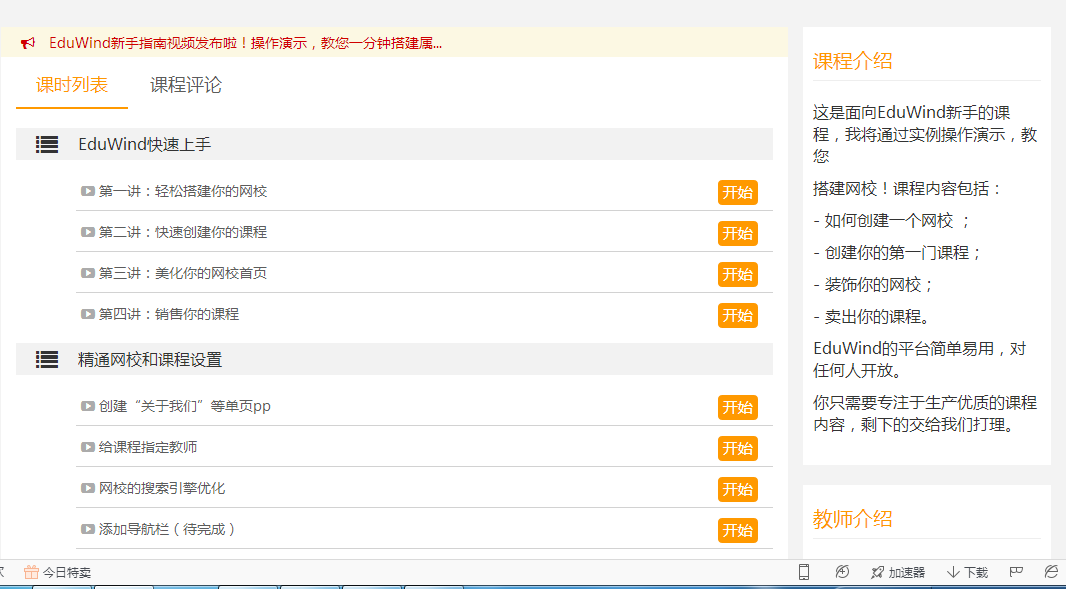Click the video icon for 第四讲
1066x589 pixels.
coord(88,314)
